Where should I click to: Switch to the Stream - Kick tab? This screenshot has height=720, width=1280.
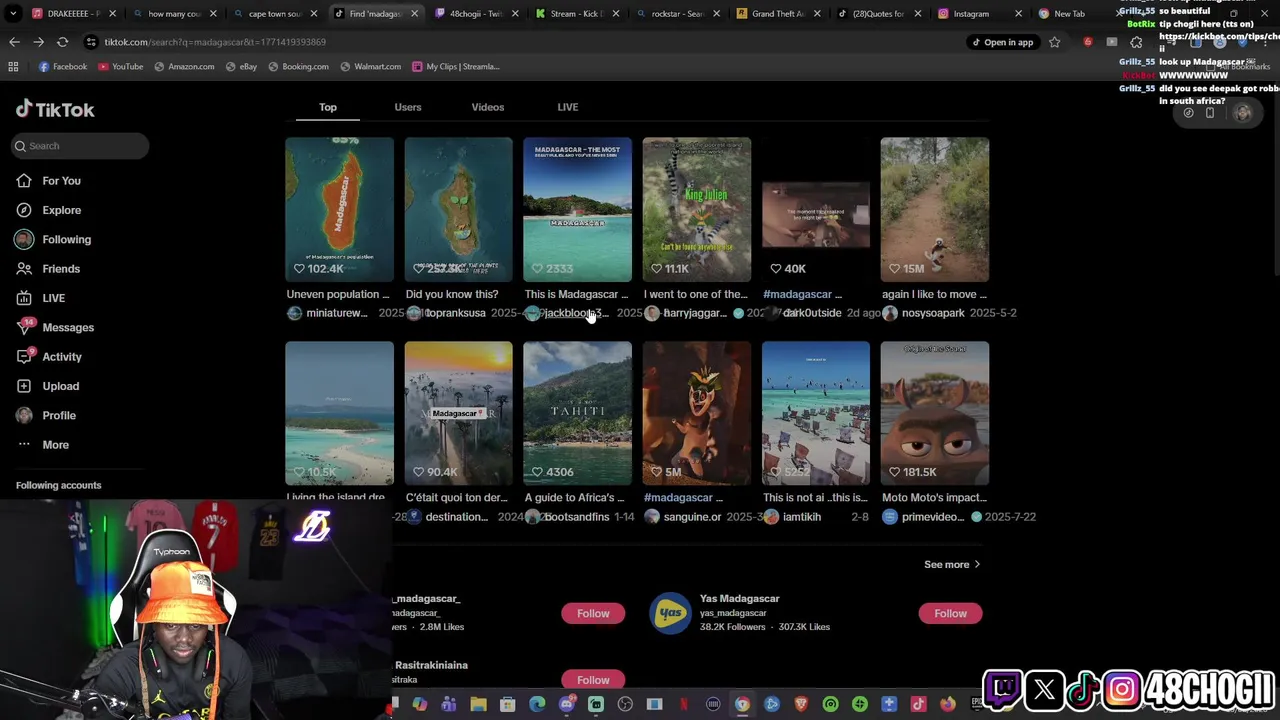point(577,14)
